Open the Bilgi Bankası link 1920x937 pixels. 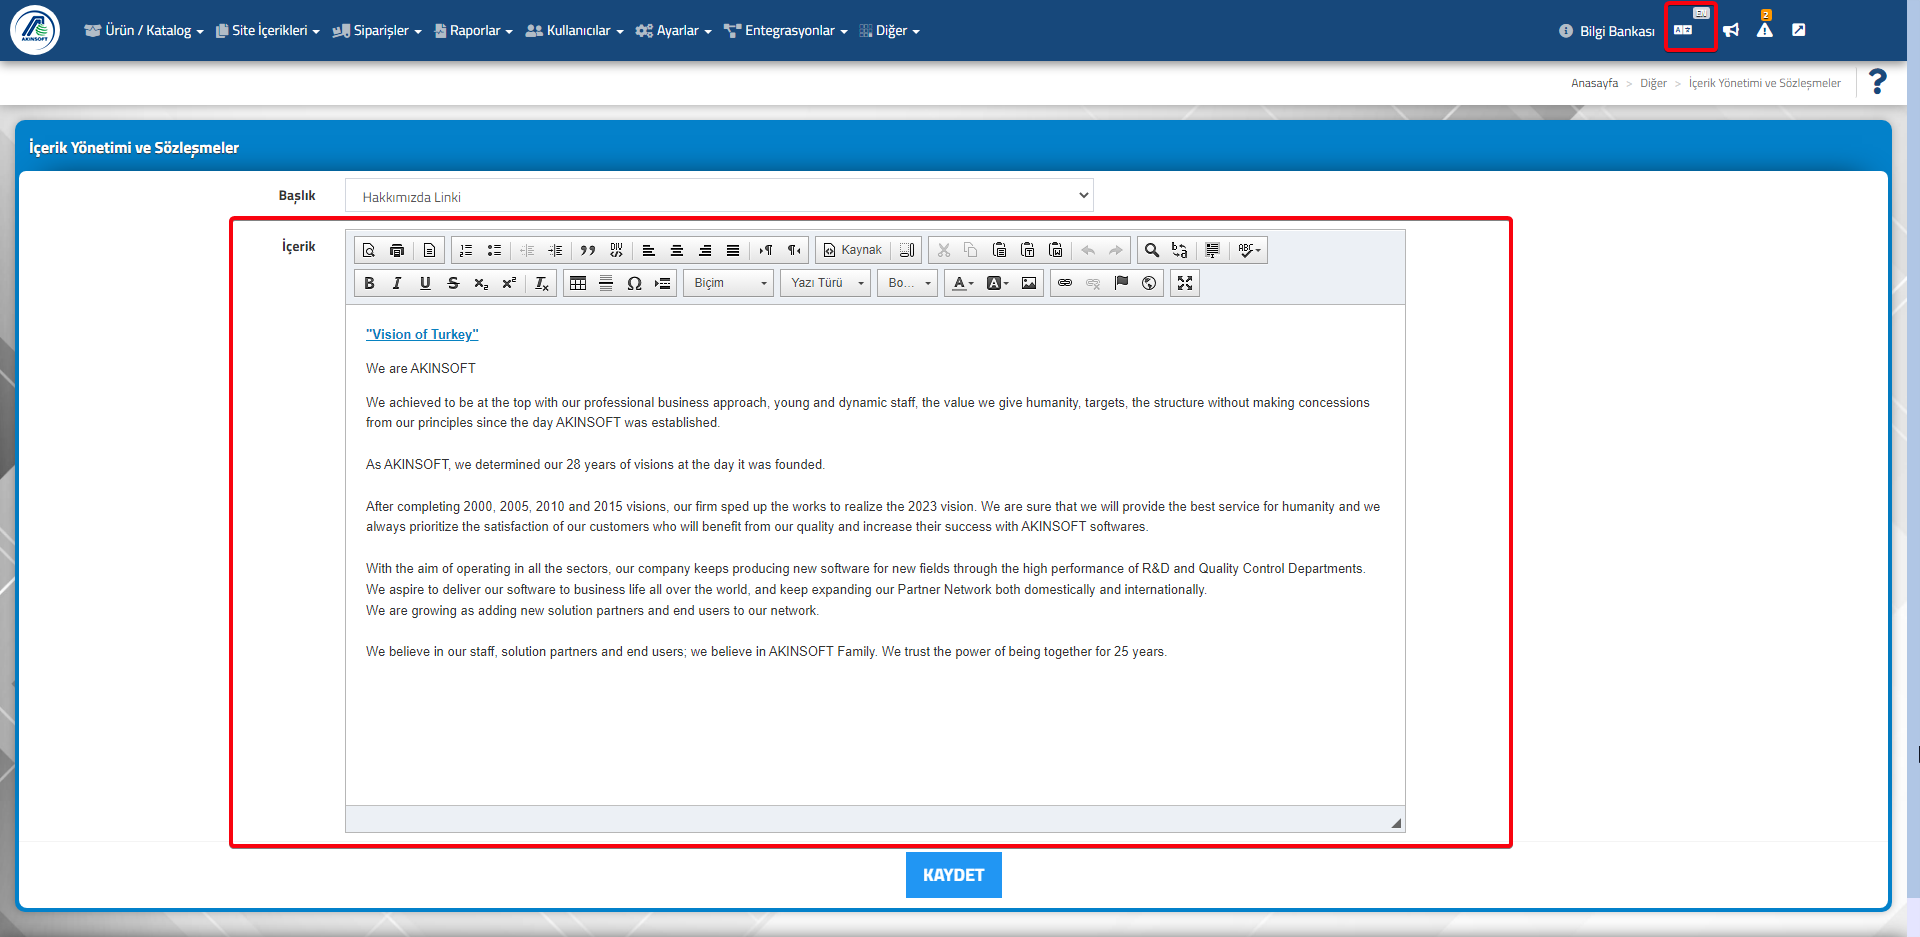(1607, 31)
